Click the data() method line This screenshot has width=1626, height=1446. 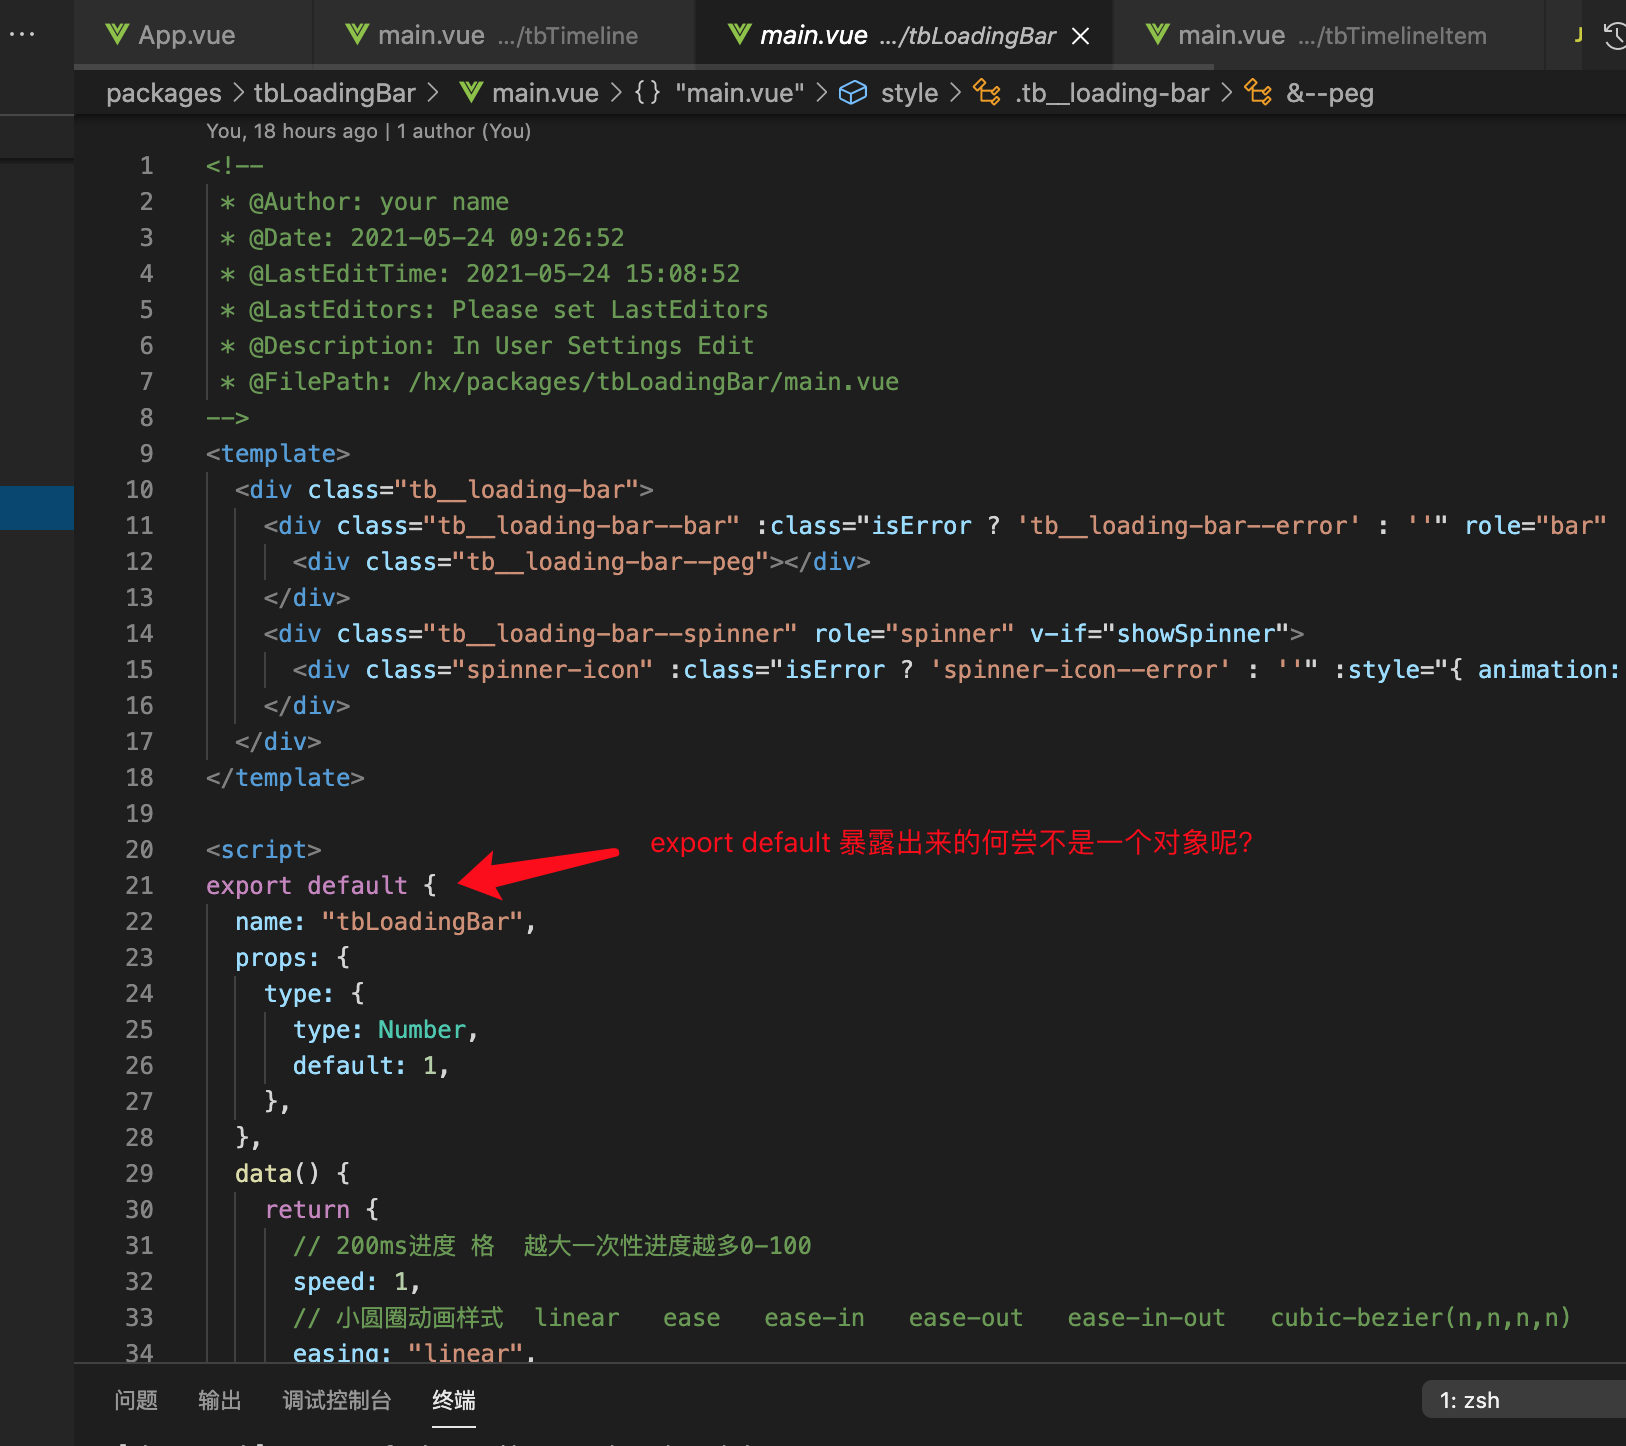pyautogui.click(x=292, y=1174)
